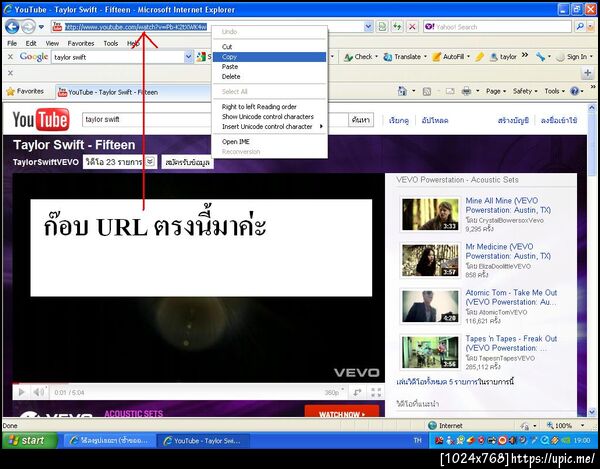Click the video progress bar
Image resolution: width=600 pixels, height=469 pixels.
click(x=198, y=383)
